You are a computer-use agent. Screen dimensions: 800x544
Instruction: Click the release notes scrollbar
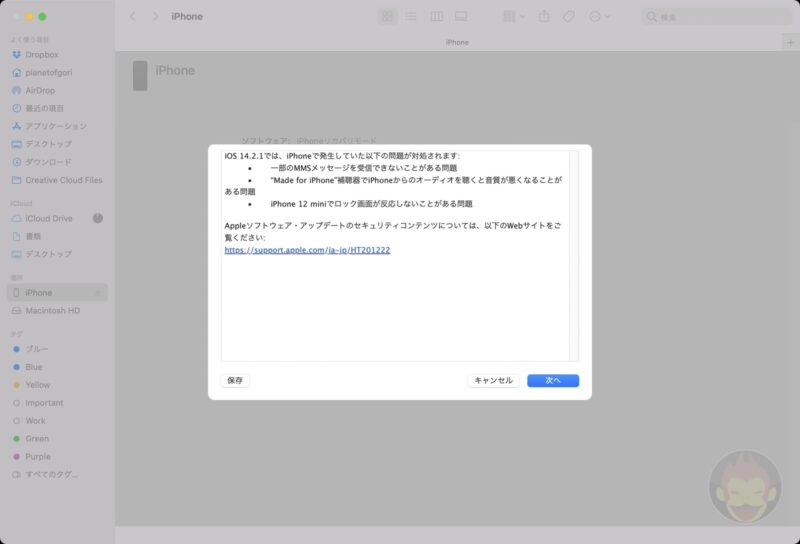[x=574, y=256]
